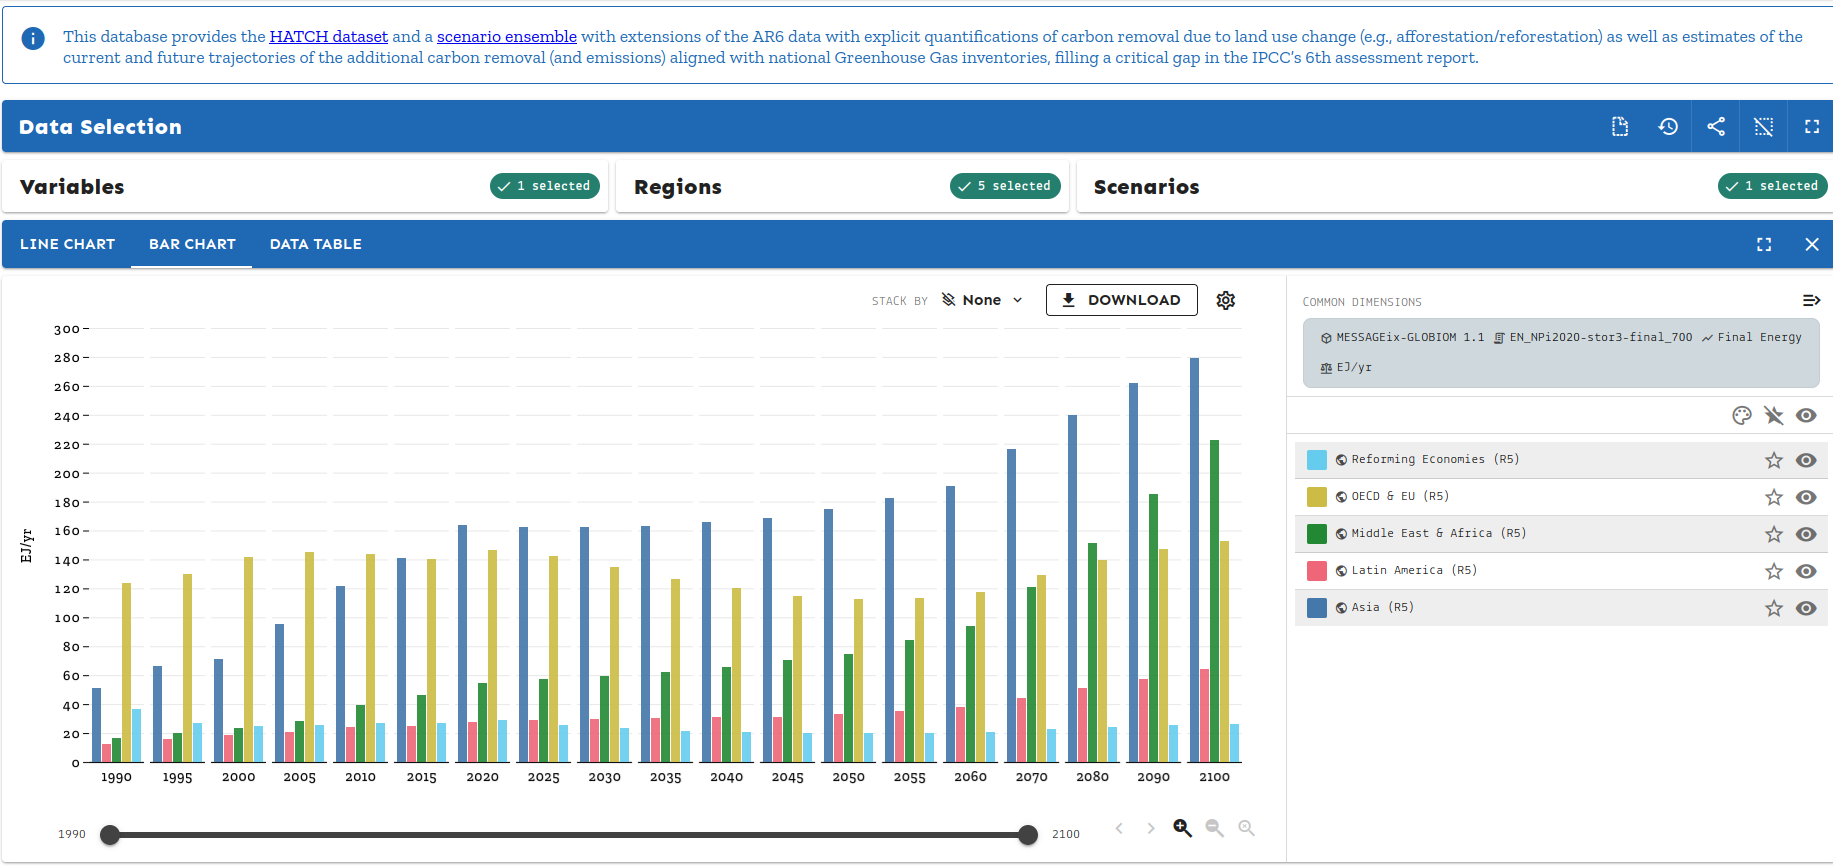Click the share icon in Data Selection header
The width and height of the screenshot is (1833, 868).
pos(1716,127)
